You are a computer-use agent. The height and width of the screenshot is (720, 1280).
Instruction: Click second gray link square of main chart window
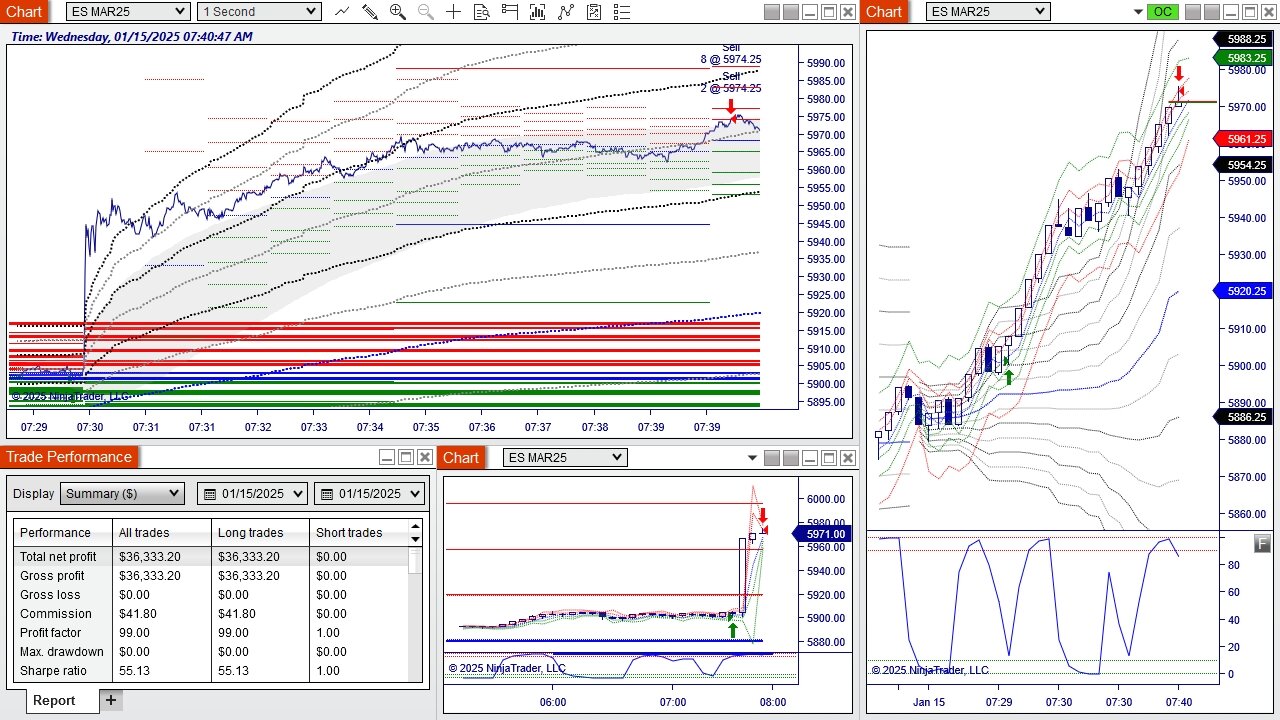pos(790,12)
